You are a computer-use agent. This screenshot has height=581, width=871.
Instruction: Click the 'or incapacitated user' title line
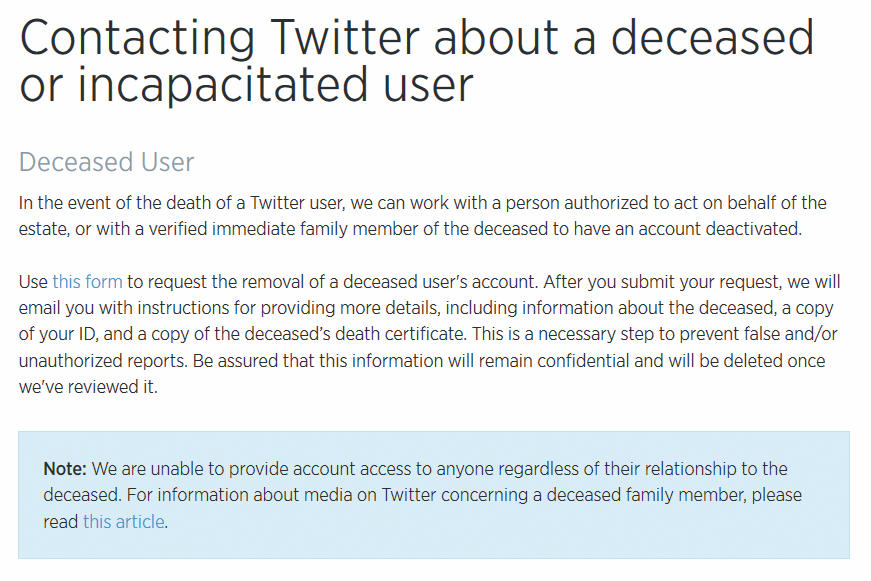click(246, 84)
